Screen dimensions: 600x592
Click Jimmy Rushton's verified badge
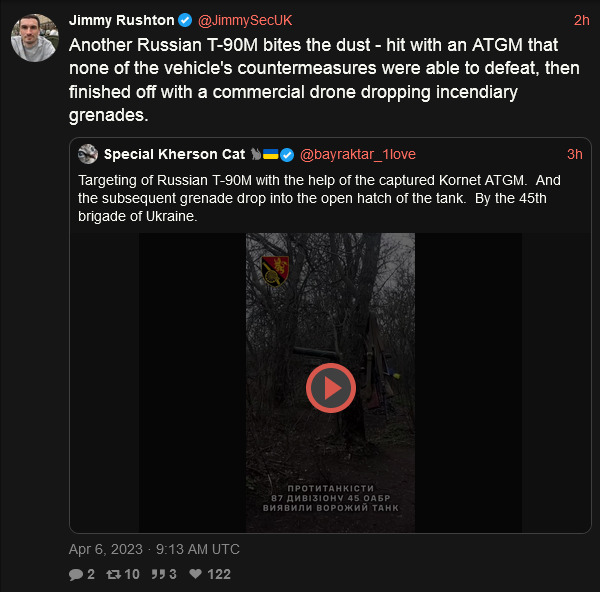(185, 21)
